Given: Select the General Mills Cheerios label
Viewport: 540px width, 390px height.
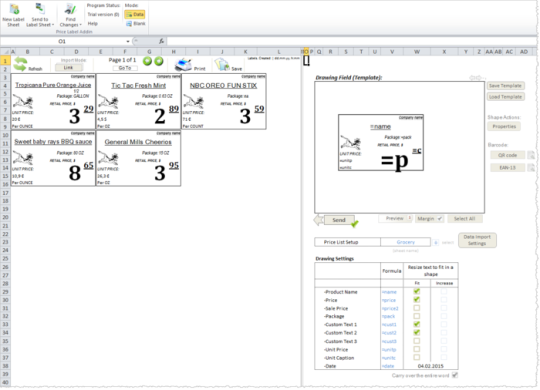Looking at the screenshot, I should click(138, 158).
